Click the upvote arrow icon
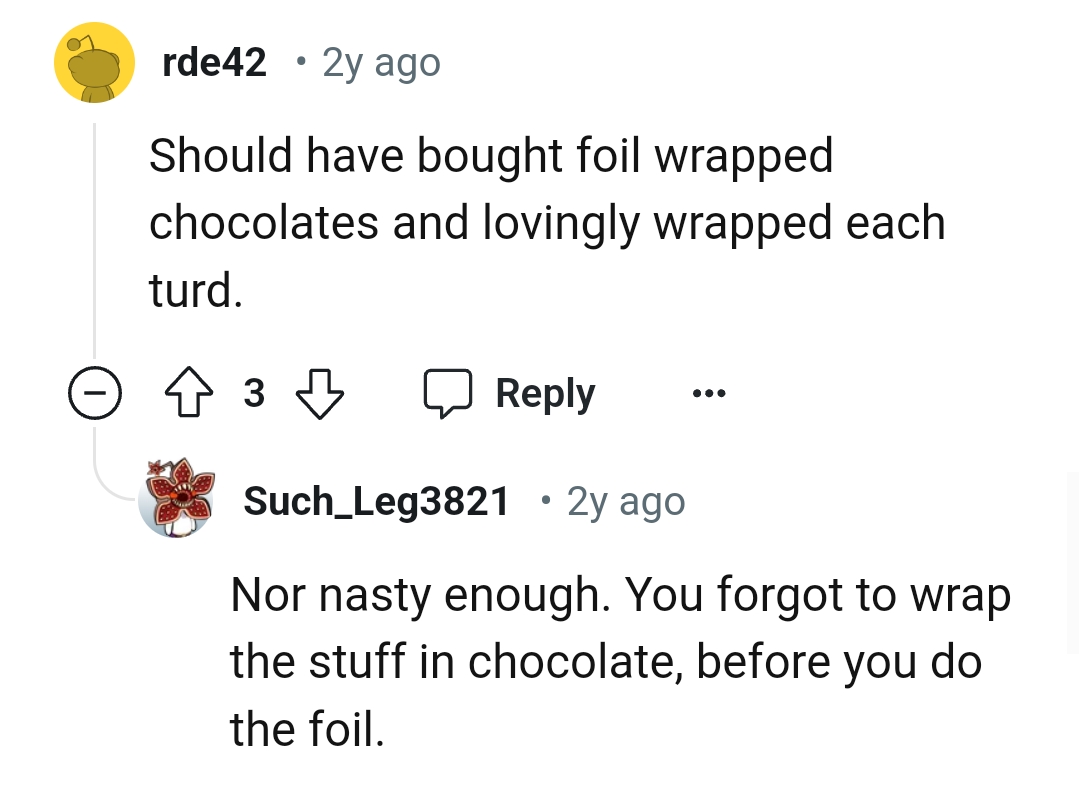1079x788 pixels. click(x=189, y=393)
